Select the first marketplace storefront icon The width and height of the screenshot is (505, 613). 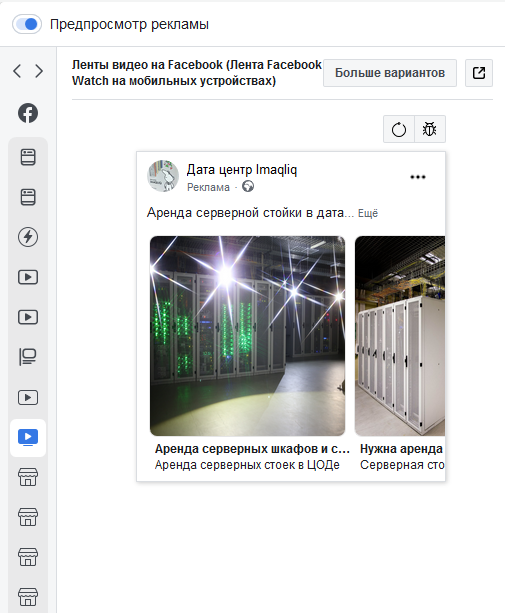(28, 477)
